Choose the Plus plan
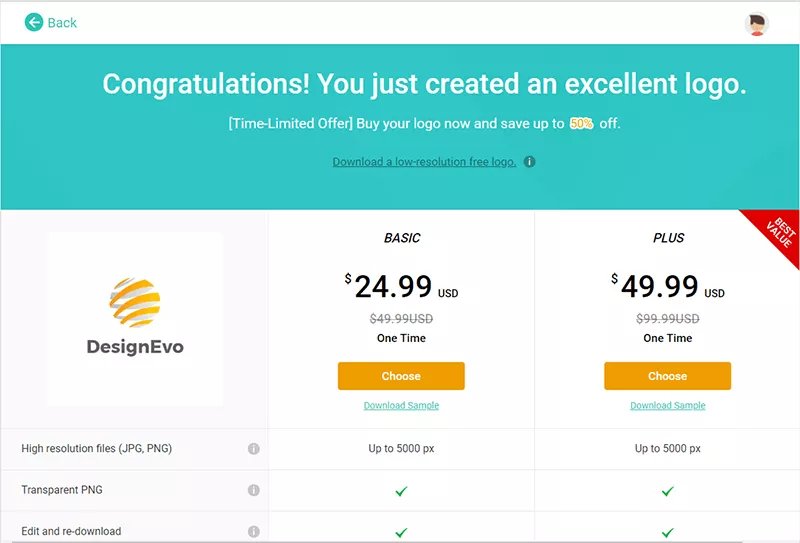The width and height of the screenshot is (800, 543). pyautogui.click(x=667, y=376)
